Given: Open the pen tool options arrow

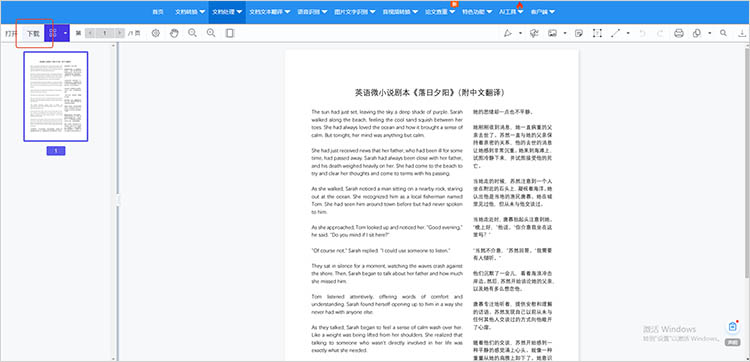Looking at the screenshot, I should pyautogui.click(x=520, y=33).
